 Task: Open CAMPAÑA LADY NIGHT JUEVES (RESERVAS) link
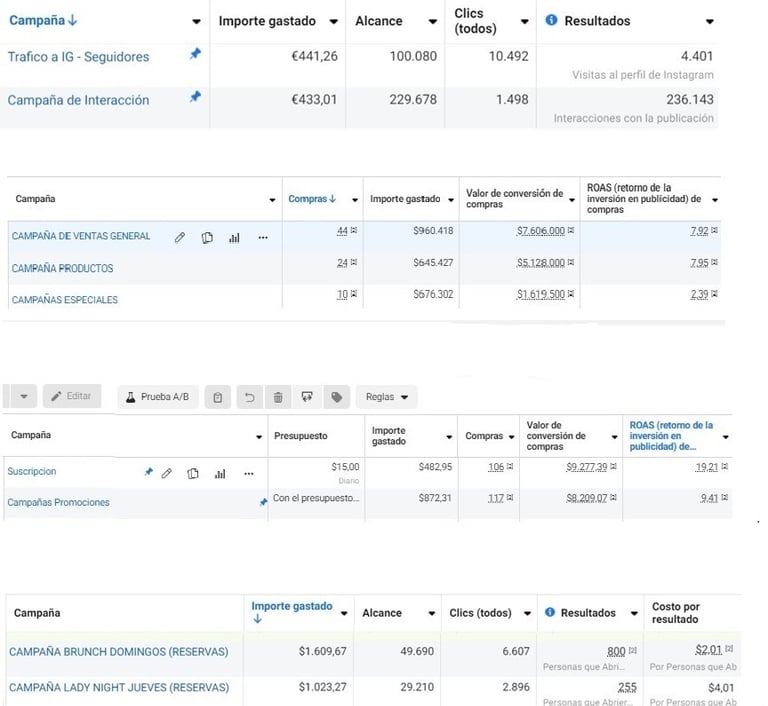click(119, 687)
